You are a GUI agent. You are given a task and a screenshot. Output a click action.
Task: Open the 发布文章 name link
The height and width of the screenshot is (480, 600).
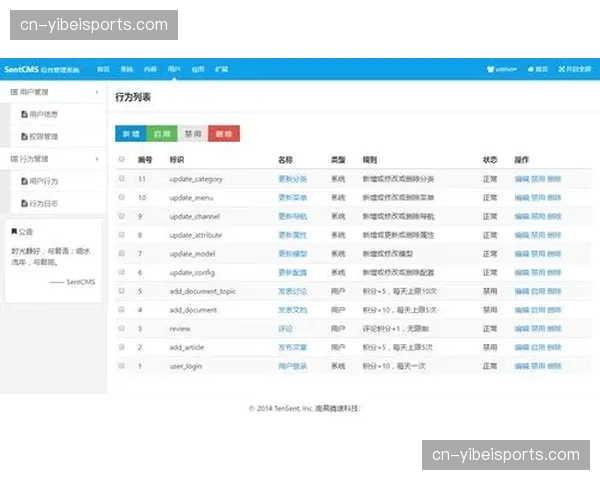point(292,348)
